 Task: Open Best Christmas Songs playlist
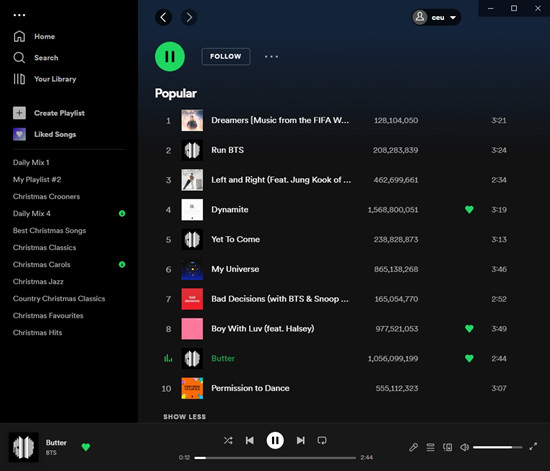[49, 230]
